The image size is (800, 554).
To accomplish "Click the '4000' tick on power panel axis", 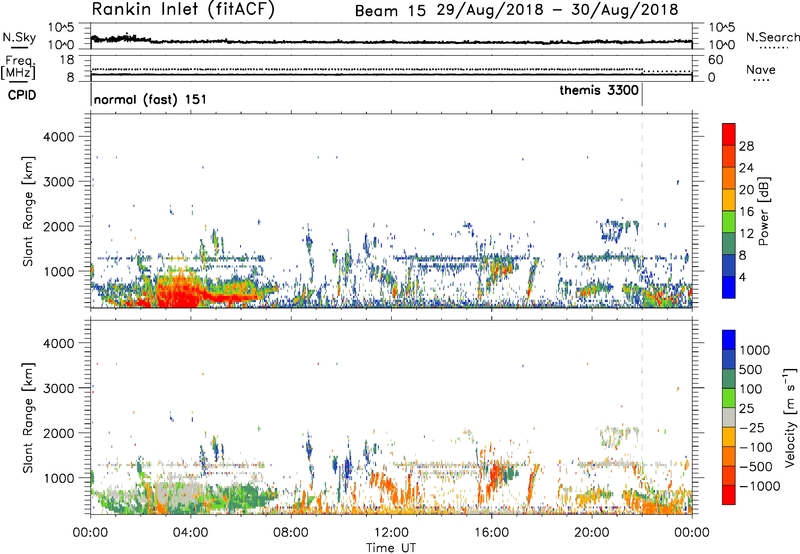I will [x=59, y=137].
